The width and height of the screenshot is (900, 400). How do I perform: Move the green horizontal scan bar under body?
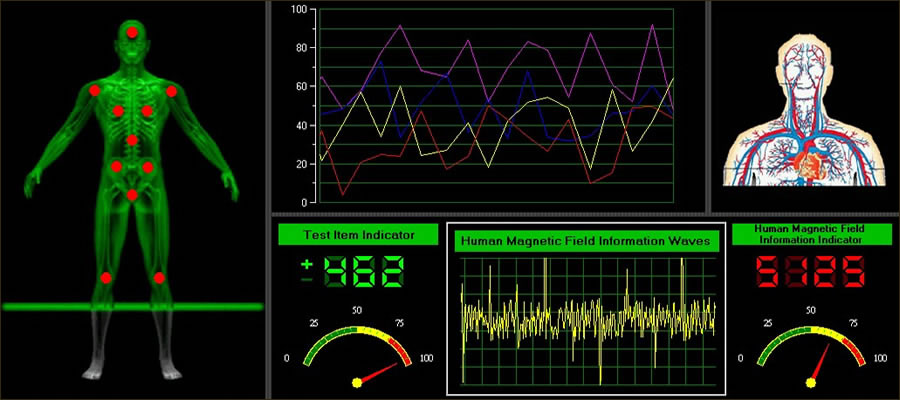[132, 306]
